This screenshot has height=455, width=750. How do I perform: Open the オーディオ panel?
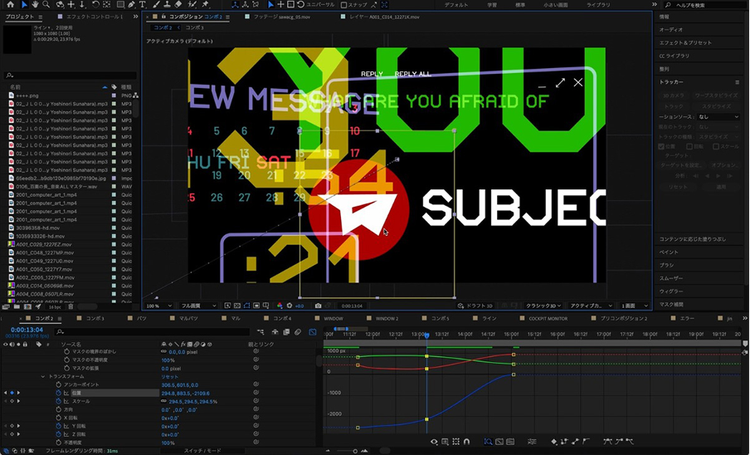(x=671, y=30)
